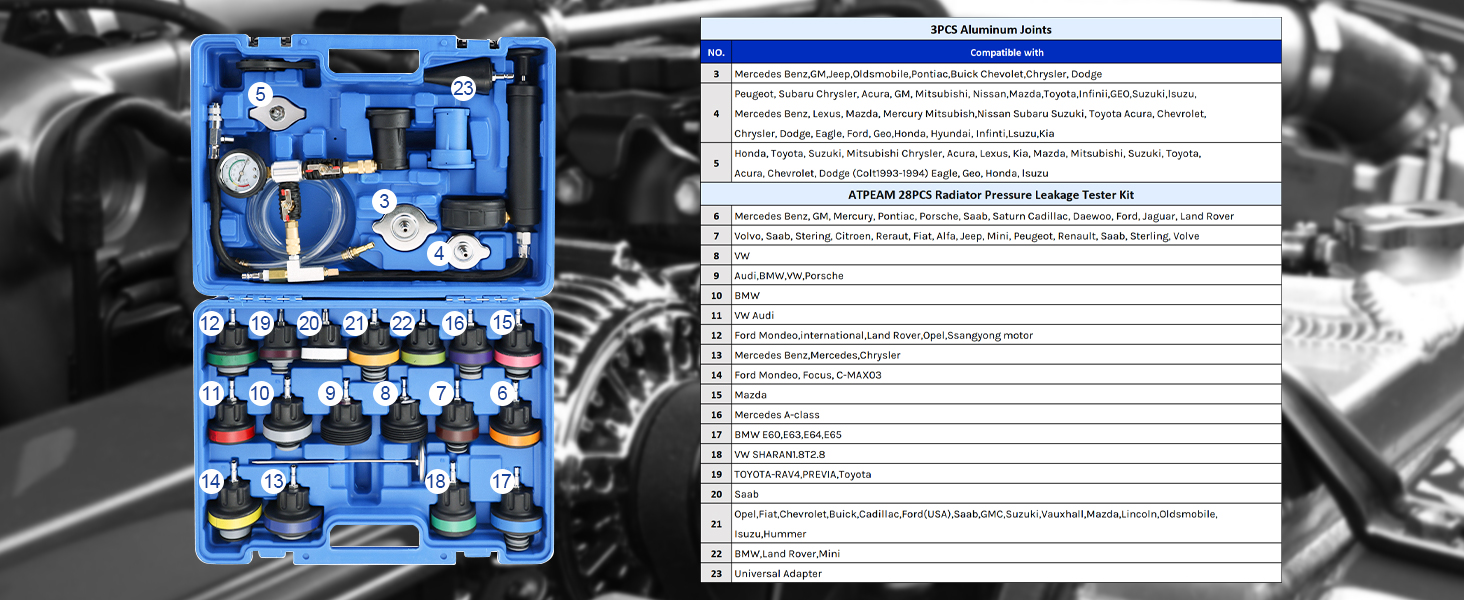Click the circled 17 badge in the kit's bottom row
1464x600 pixels.
[x=501, y=482]
